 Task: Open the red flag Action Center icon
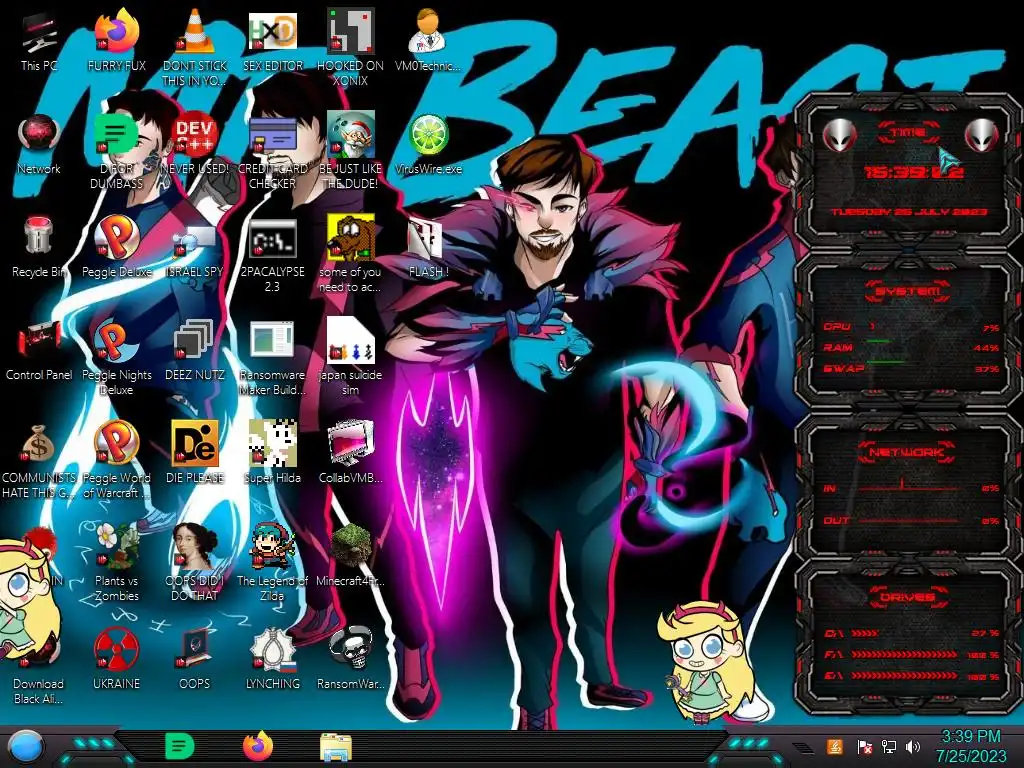pos(864,746)
